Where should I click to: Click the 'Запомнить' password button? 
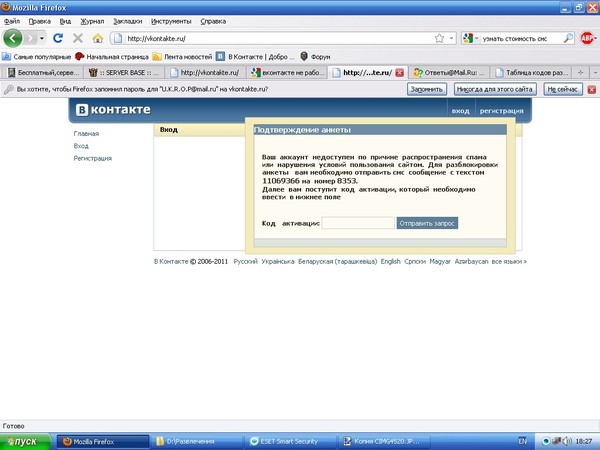tap(427, 89)
